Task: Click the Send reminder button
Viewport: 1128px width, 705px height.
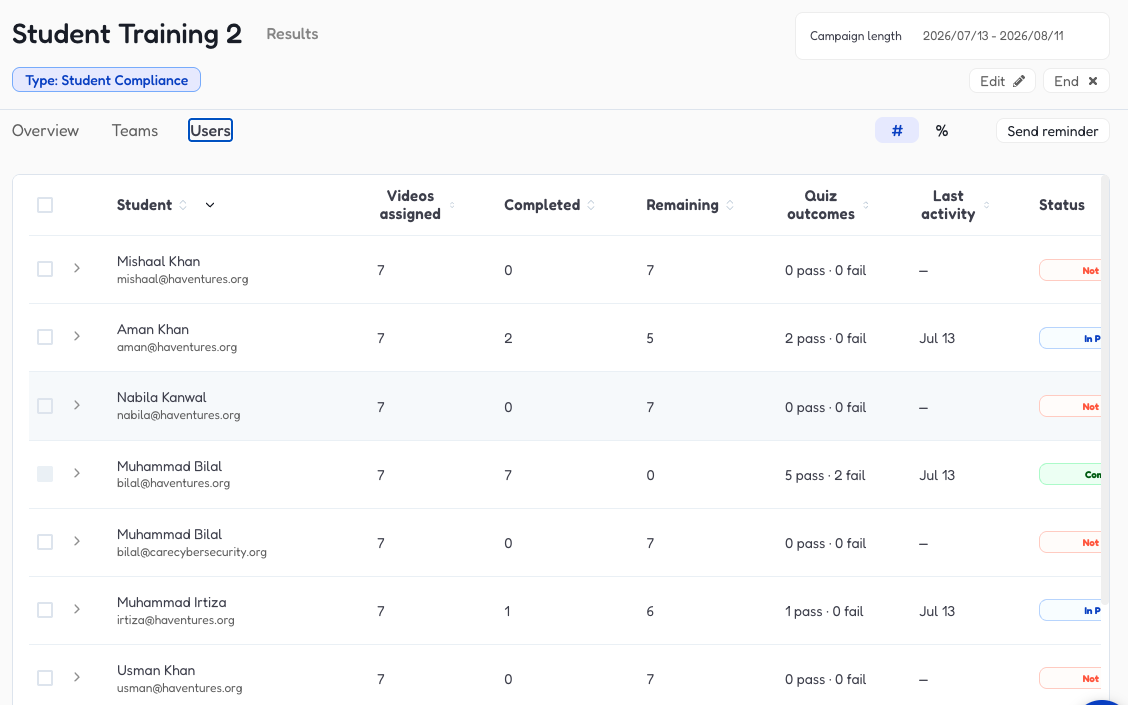Action: click(x=1052, y=131)
